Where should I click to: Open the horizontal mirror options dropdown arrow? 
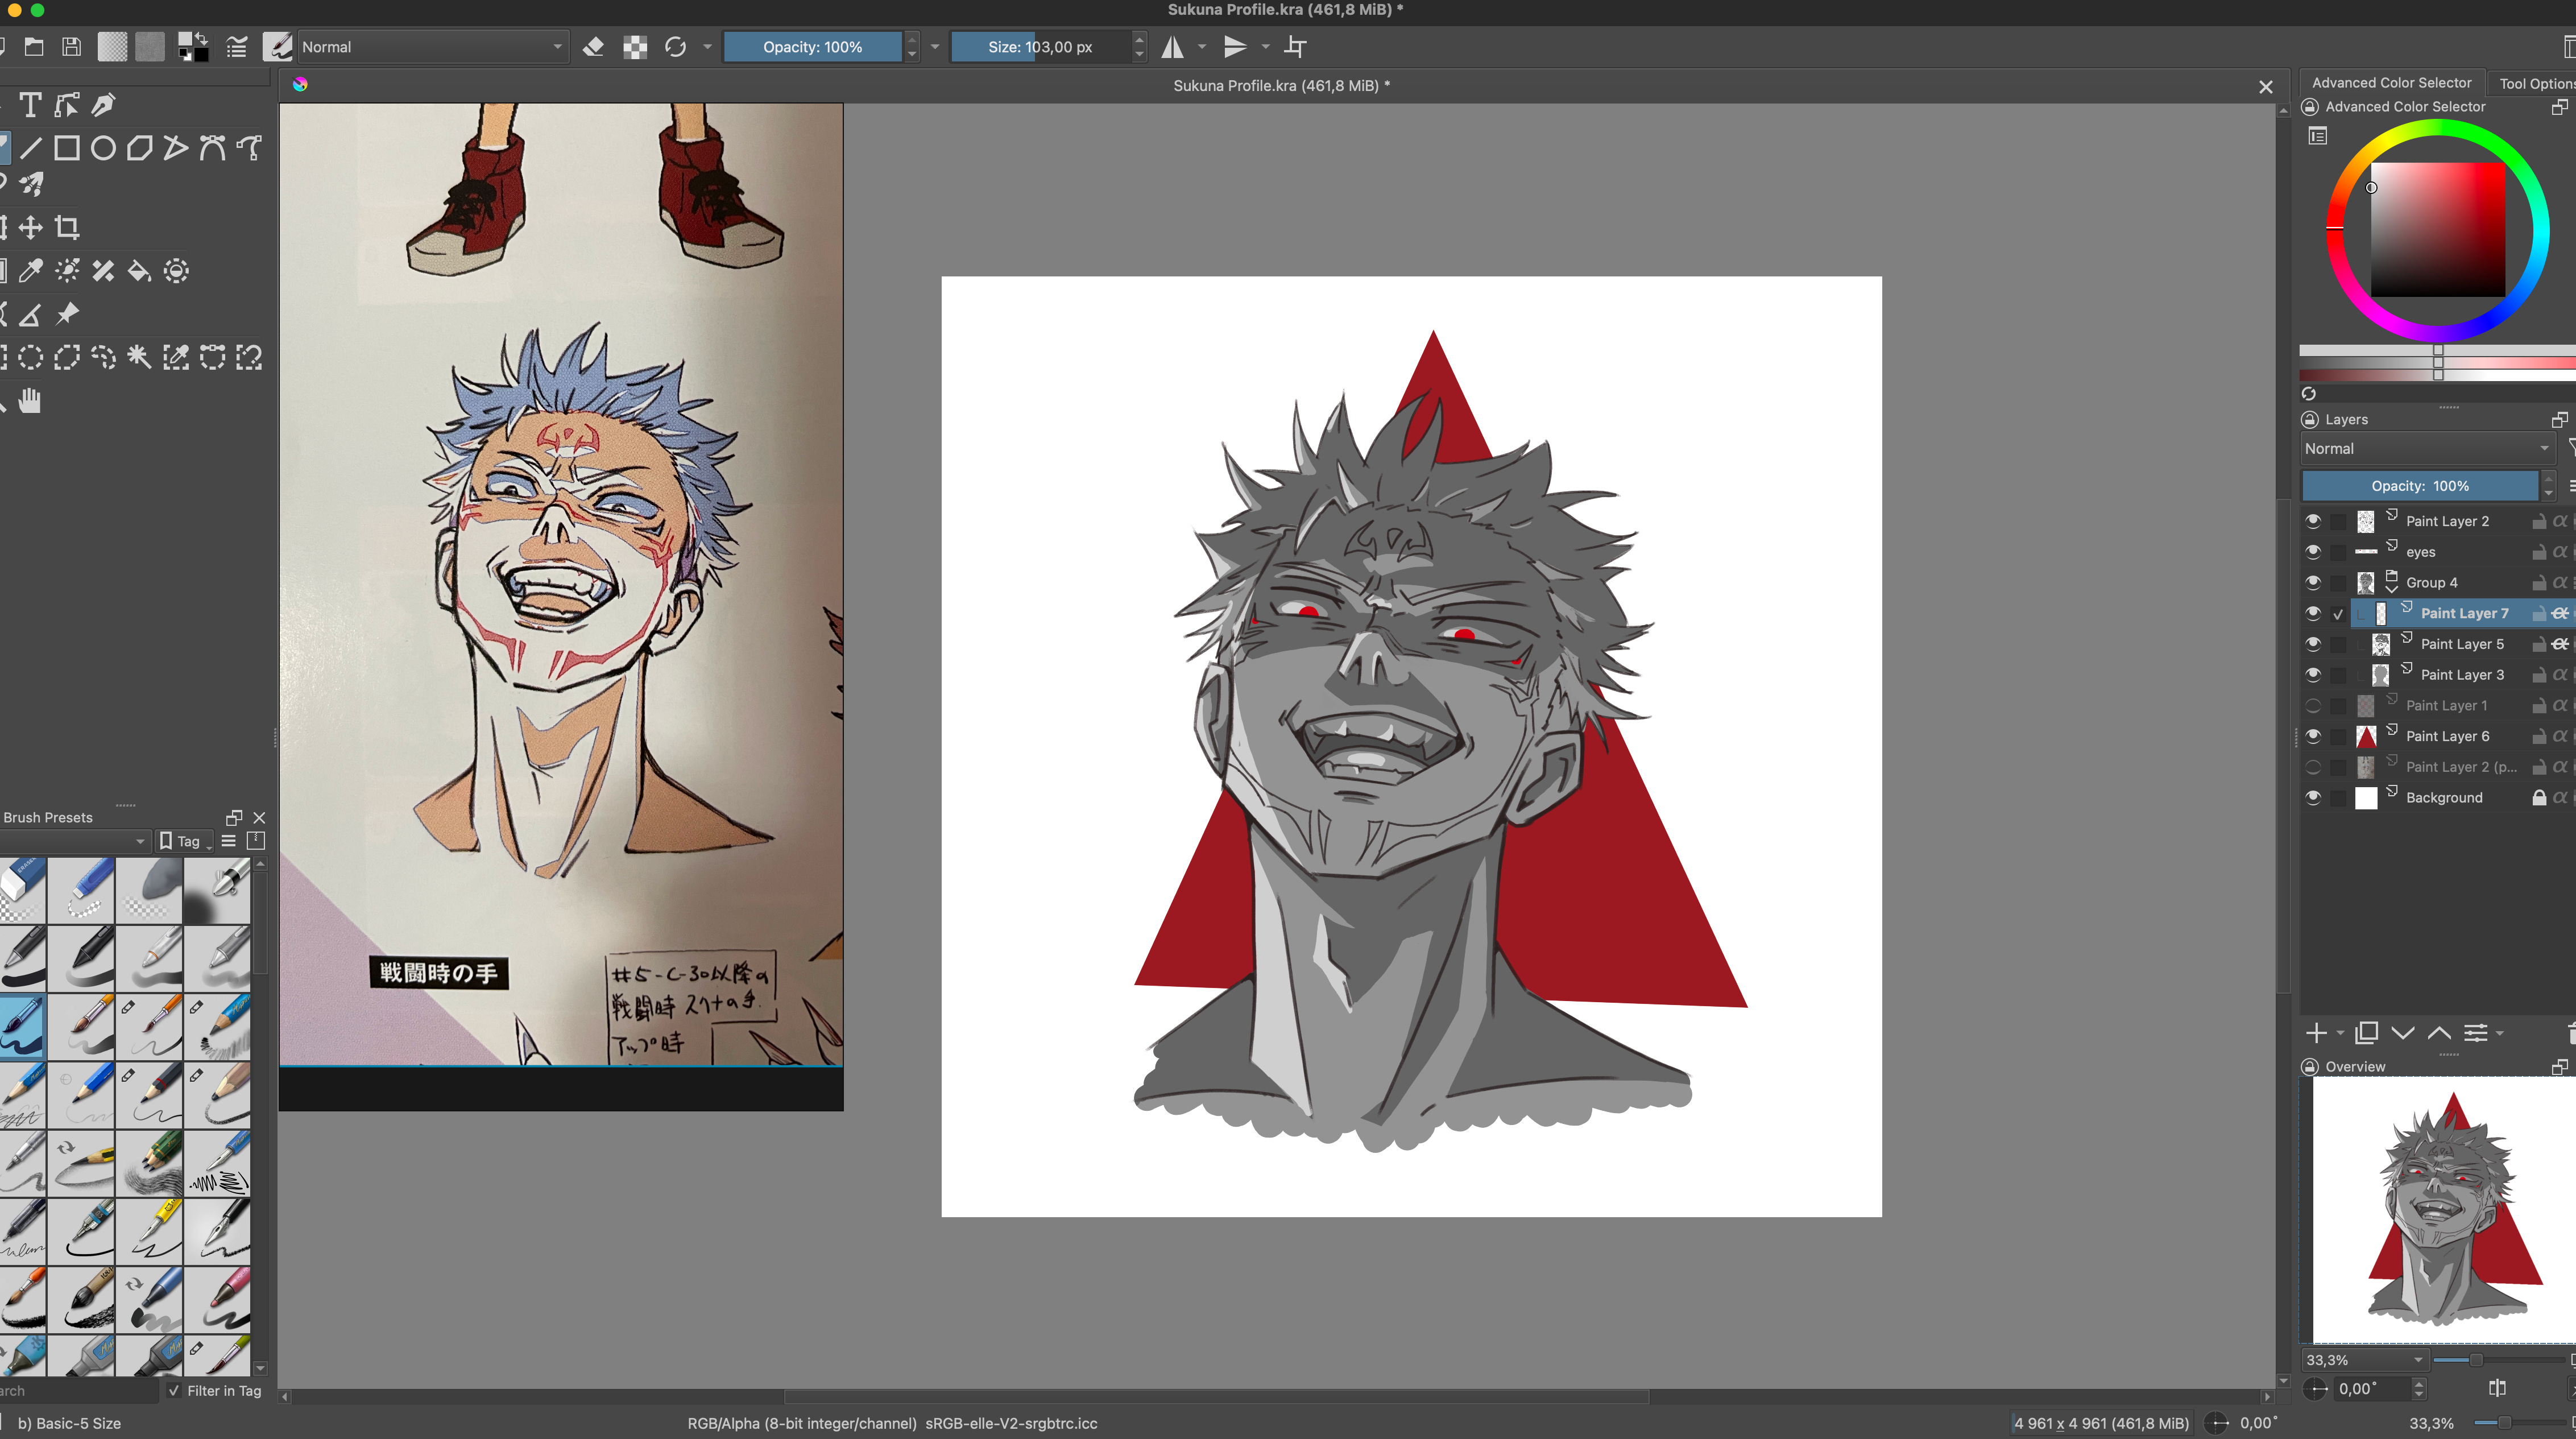tap(1202, 47)
